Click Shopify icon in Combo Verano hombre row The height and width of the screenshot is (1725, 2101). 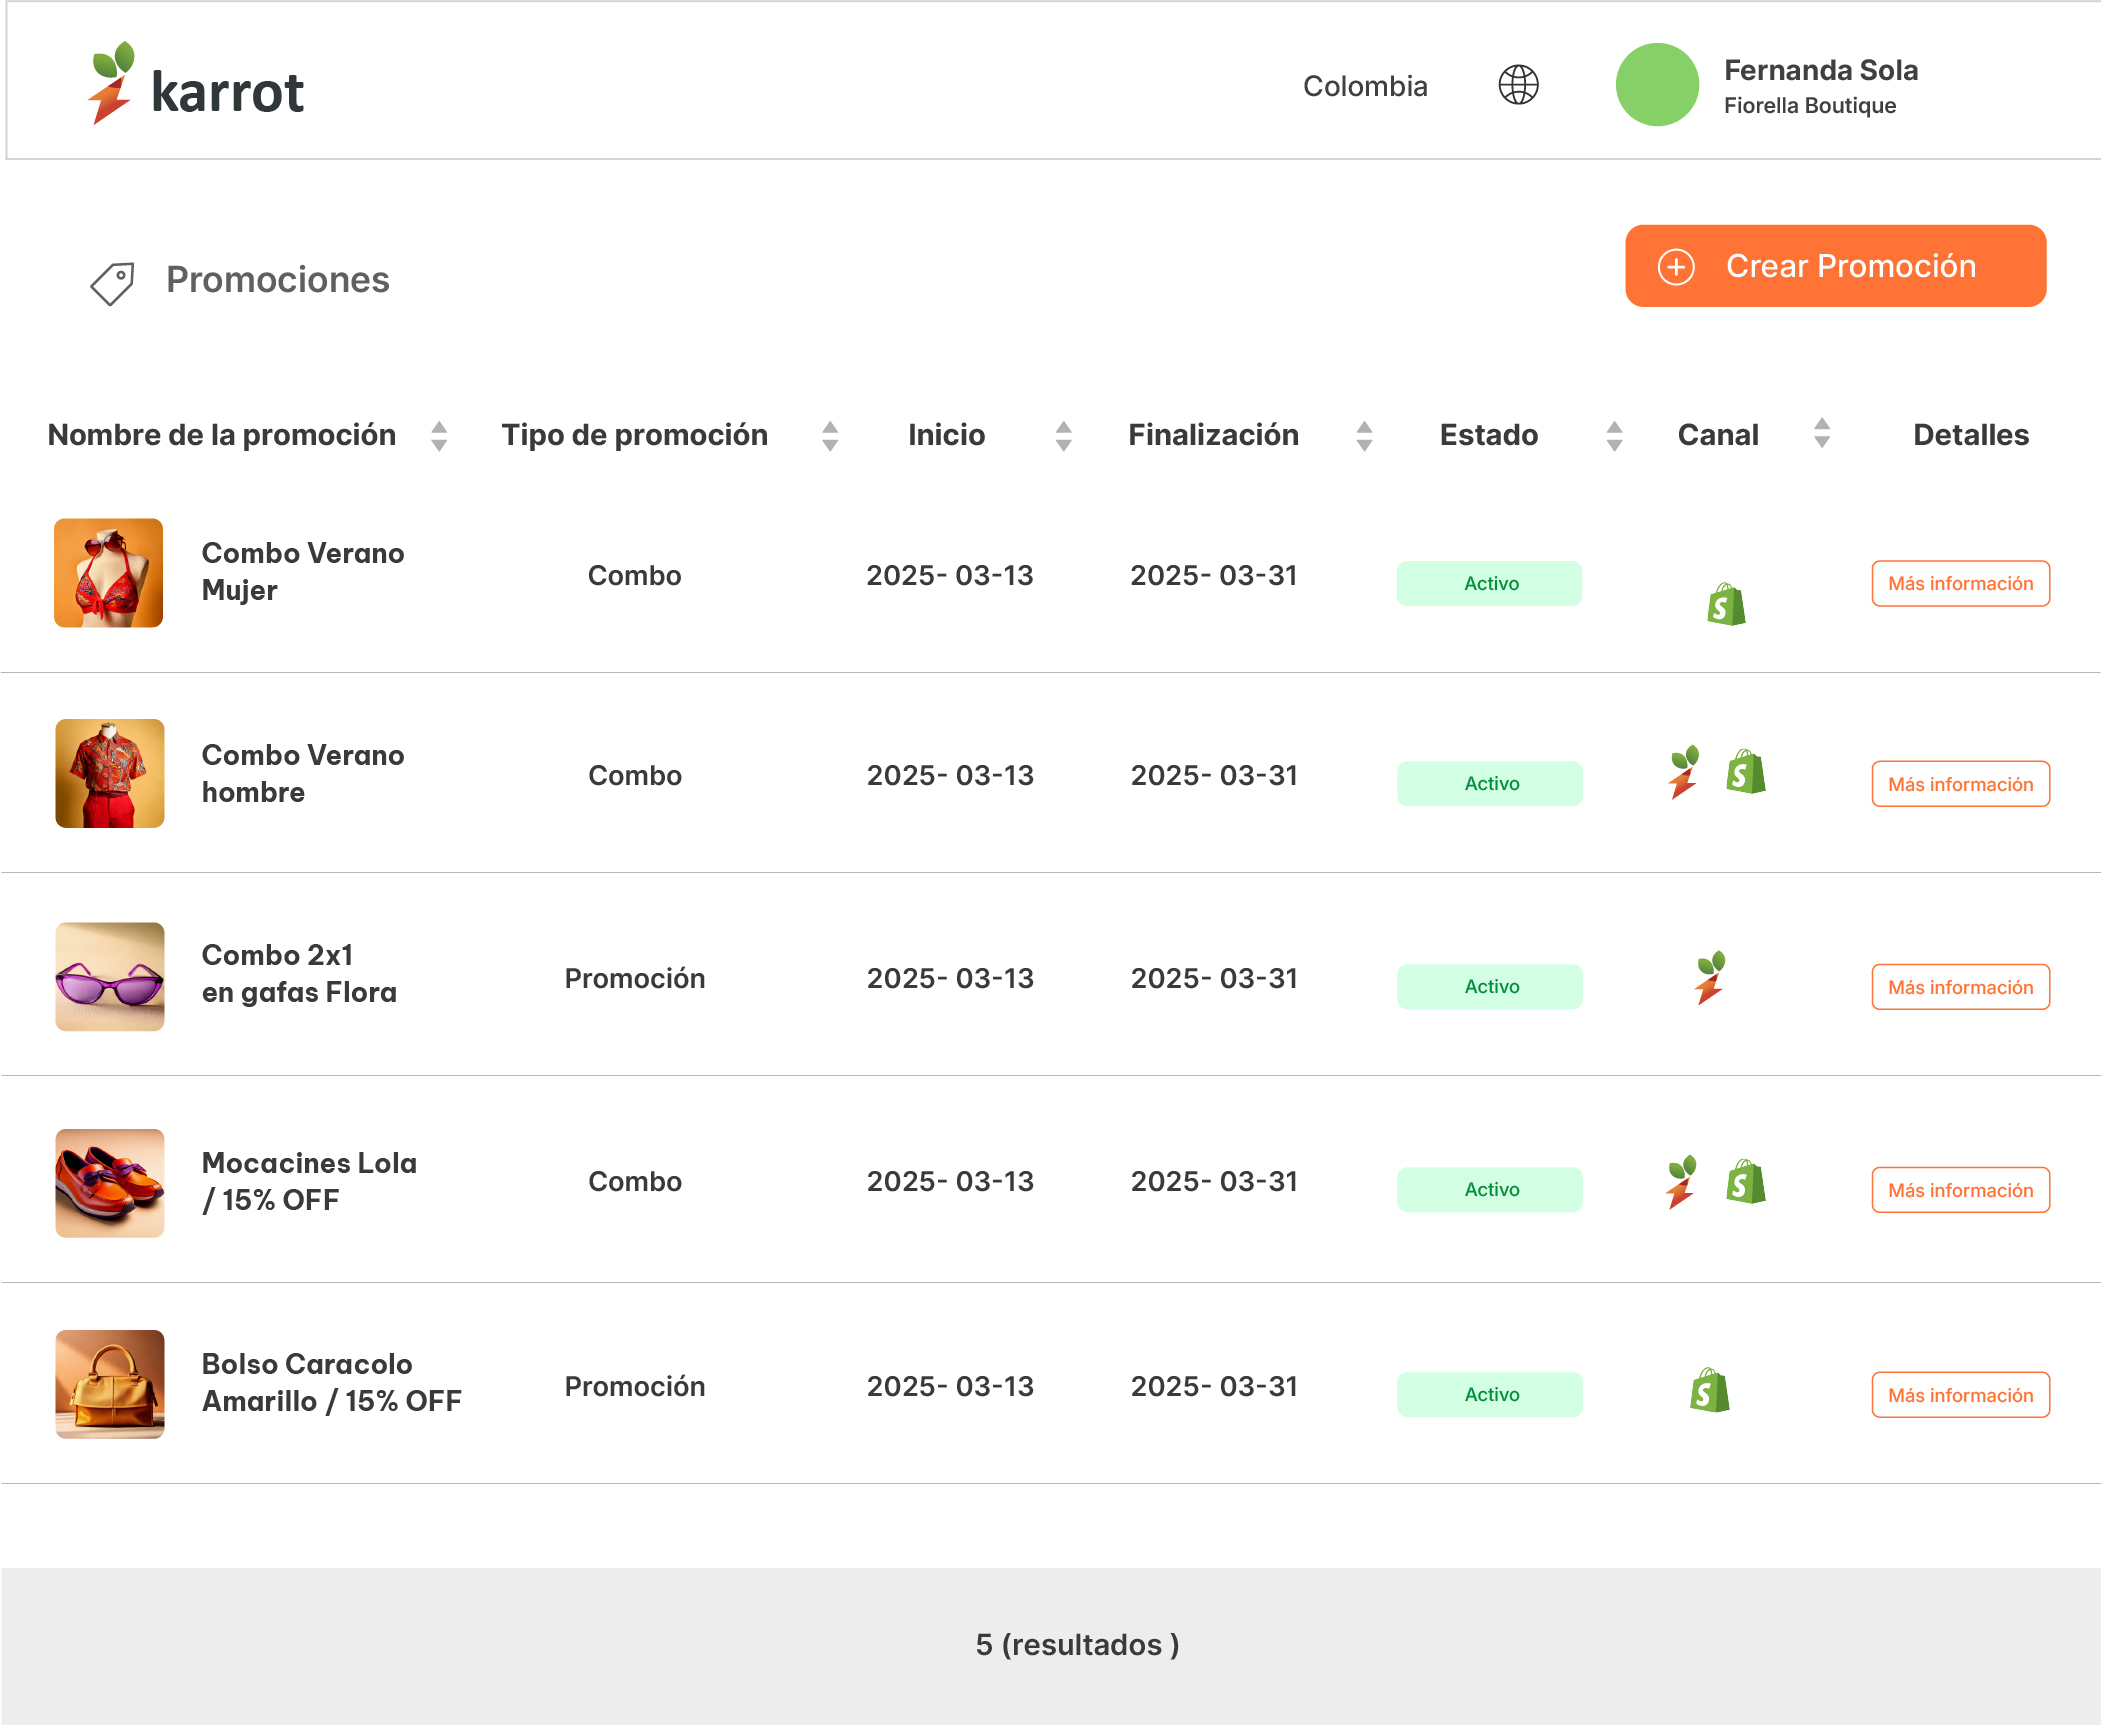click(1746, 772)
